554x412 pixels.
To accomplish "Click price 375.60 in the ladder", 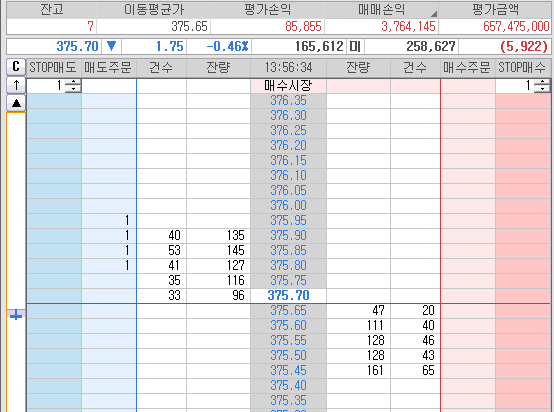I will 288,326.
